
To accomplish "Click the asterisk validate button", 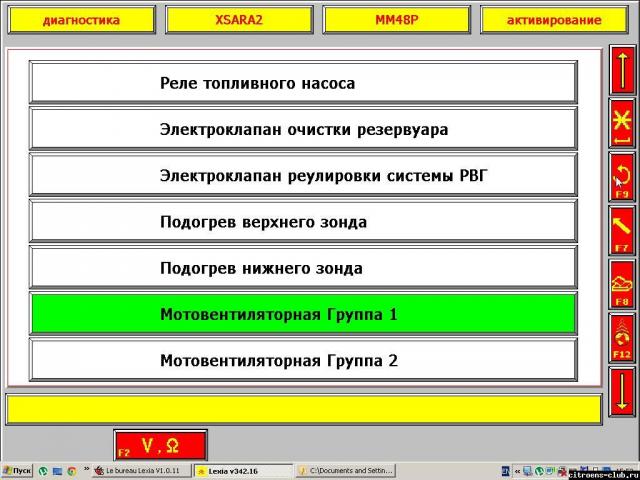I will [x=622, y=124].
